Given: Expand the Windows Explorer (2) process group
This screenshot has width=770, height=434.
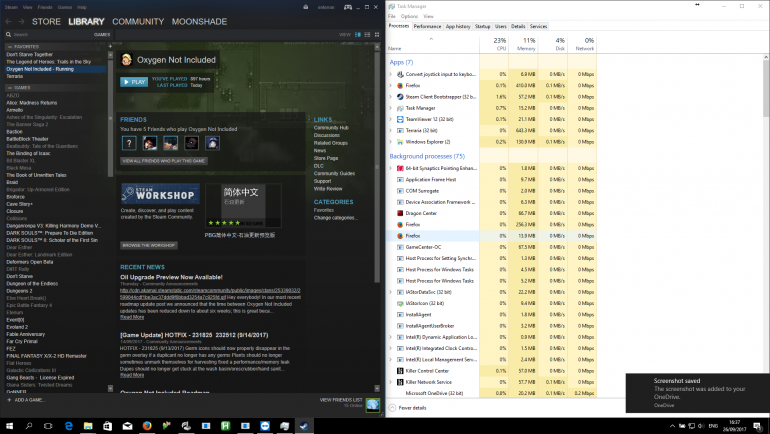Looking at the screenshot, I should pos(389,141).
